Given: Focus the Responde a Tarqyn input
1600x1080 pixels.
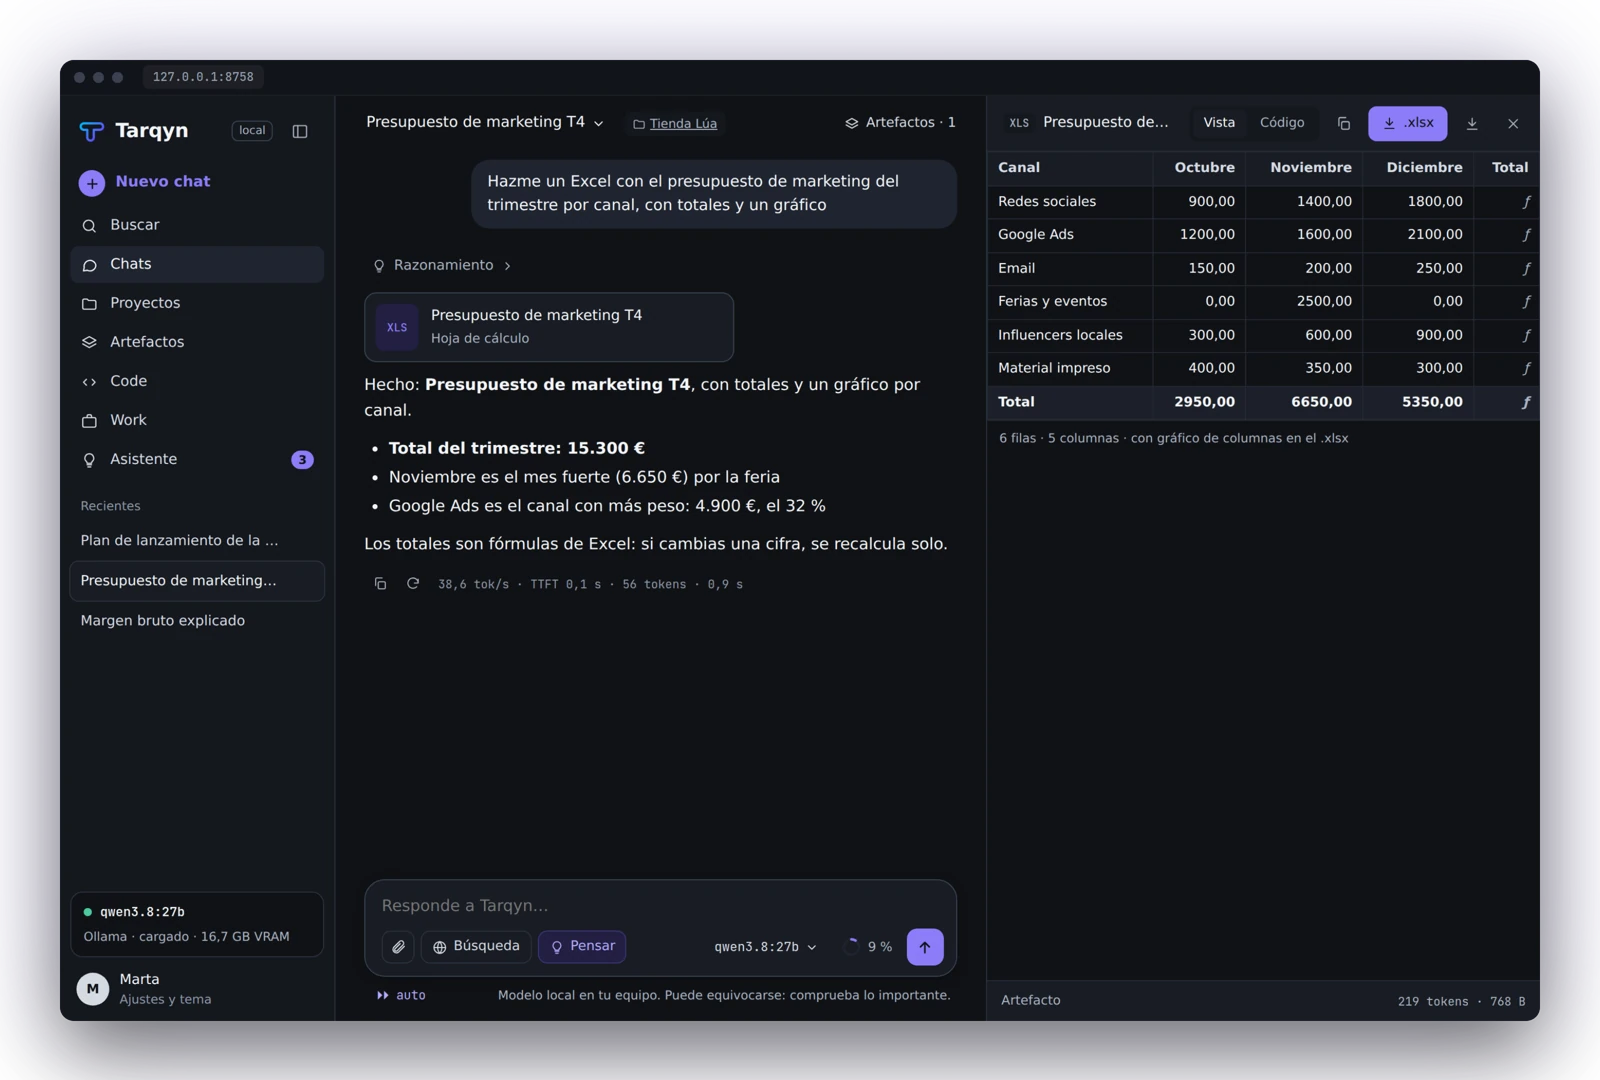Looking at the screenshot, I should coord(660,905).
